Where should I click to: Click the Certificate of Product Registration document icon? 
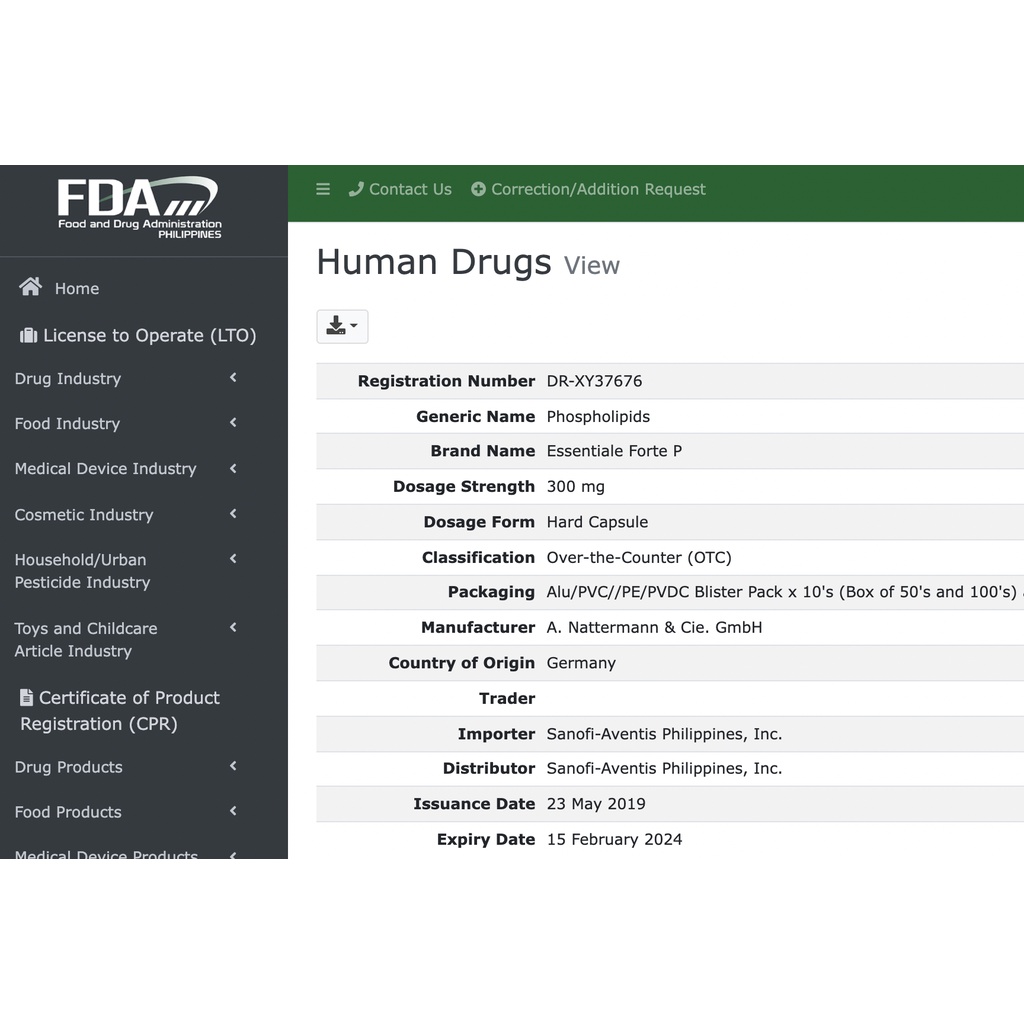click(x=27, y=698)
